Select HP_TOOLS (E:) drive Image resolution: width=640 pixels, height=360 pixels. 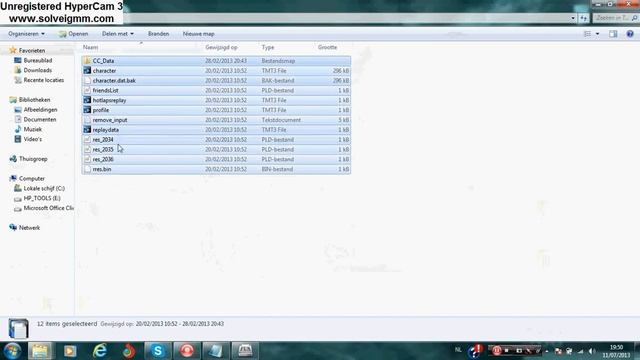pos(42,198)
